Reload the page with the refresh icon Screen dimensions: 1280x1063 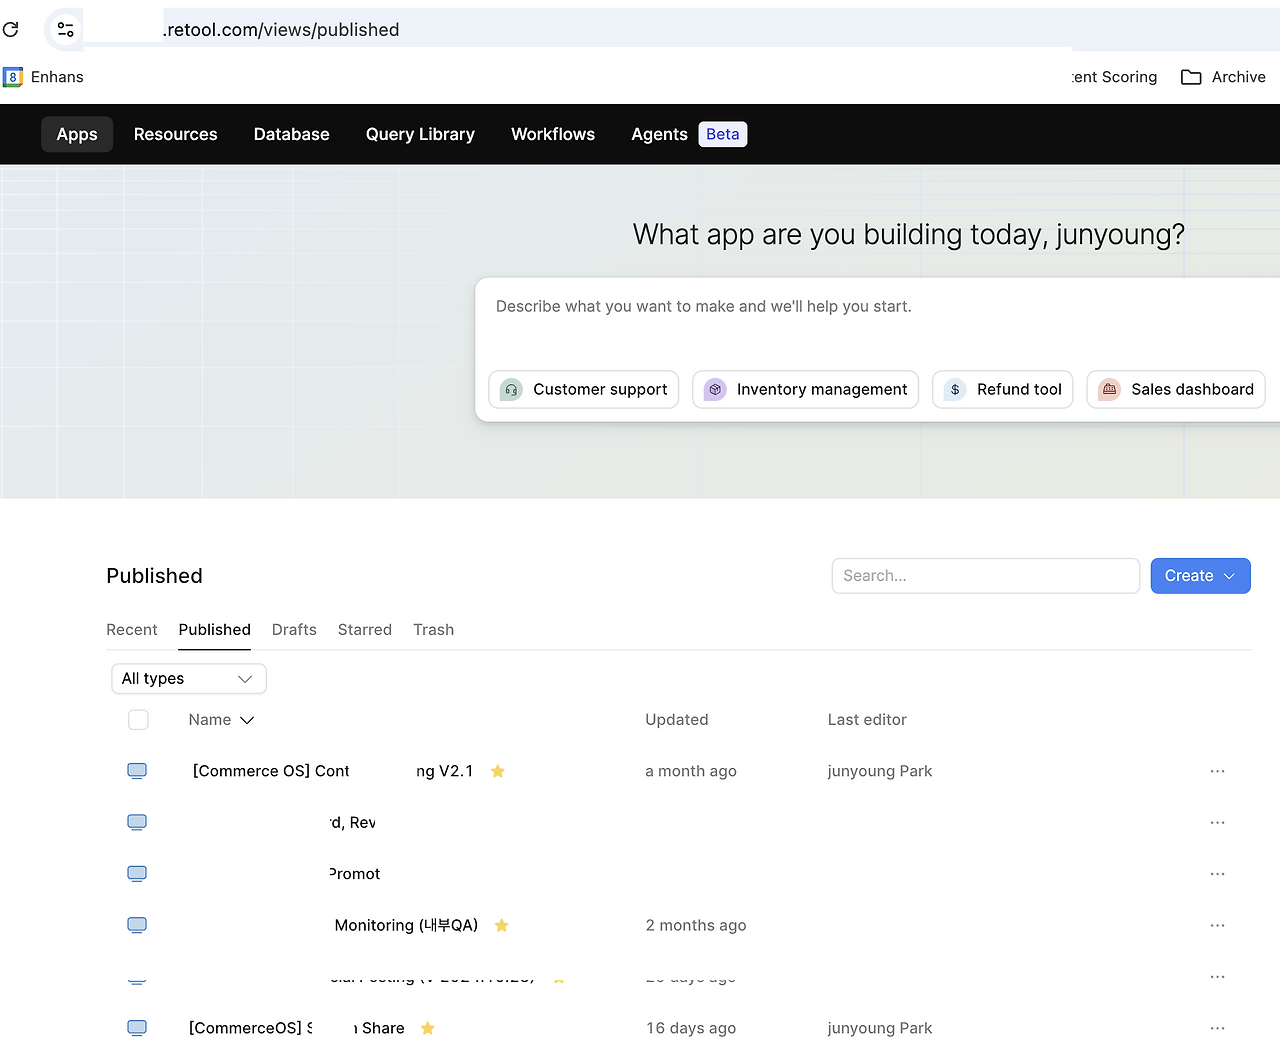pyautogui.click(x=11, y=29)
